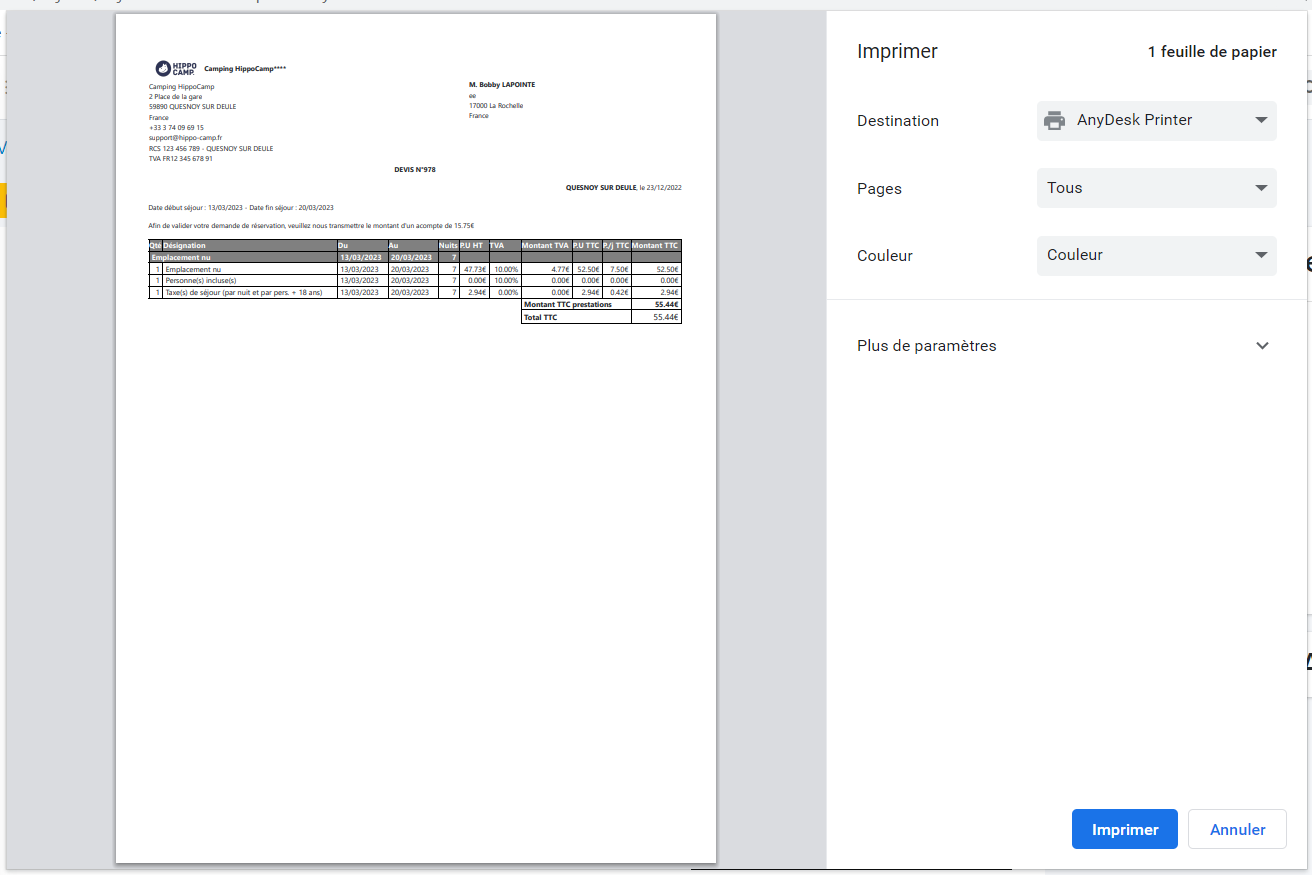Click the '1 feuille de papier' summary text
Screen dimensions: 1312x875
click(x=1212, y=52)
